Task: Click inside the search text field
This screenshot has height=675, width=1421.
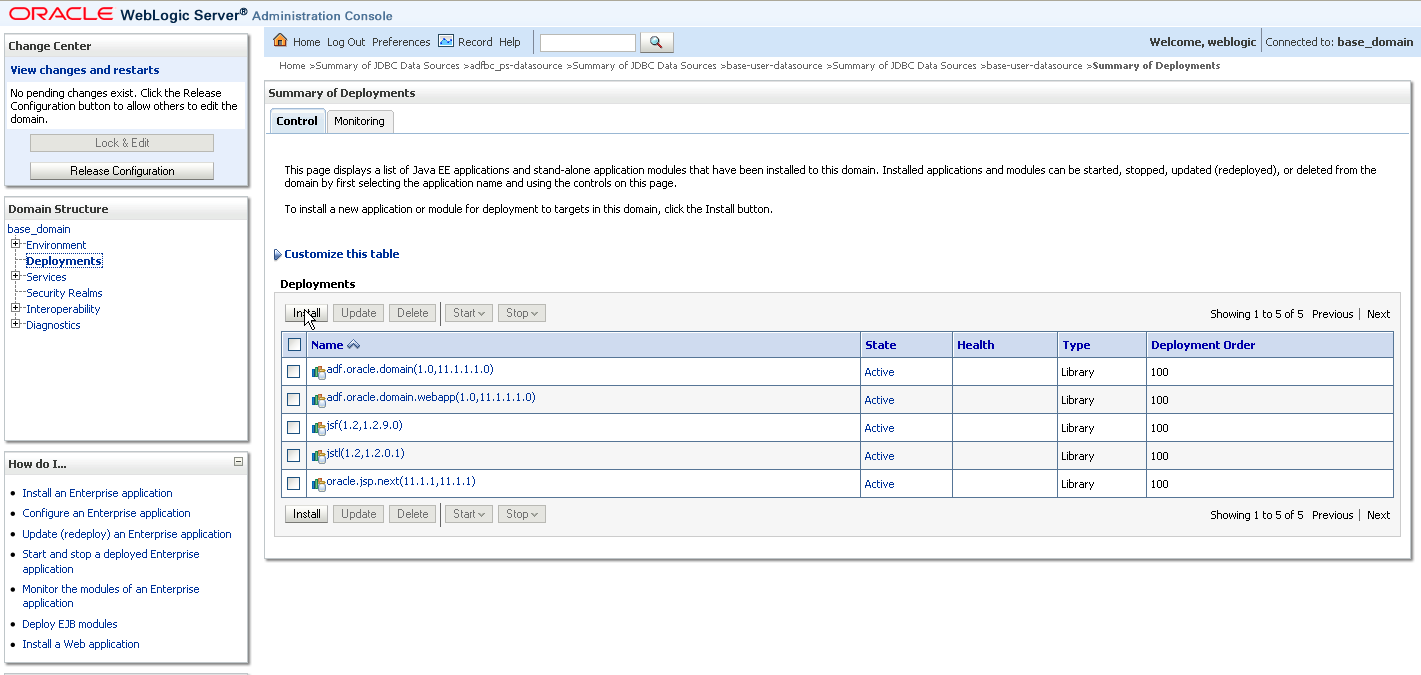Action: point(588,42)
